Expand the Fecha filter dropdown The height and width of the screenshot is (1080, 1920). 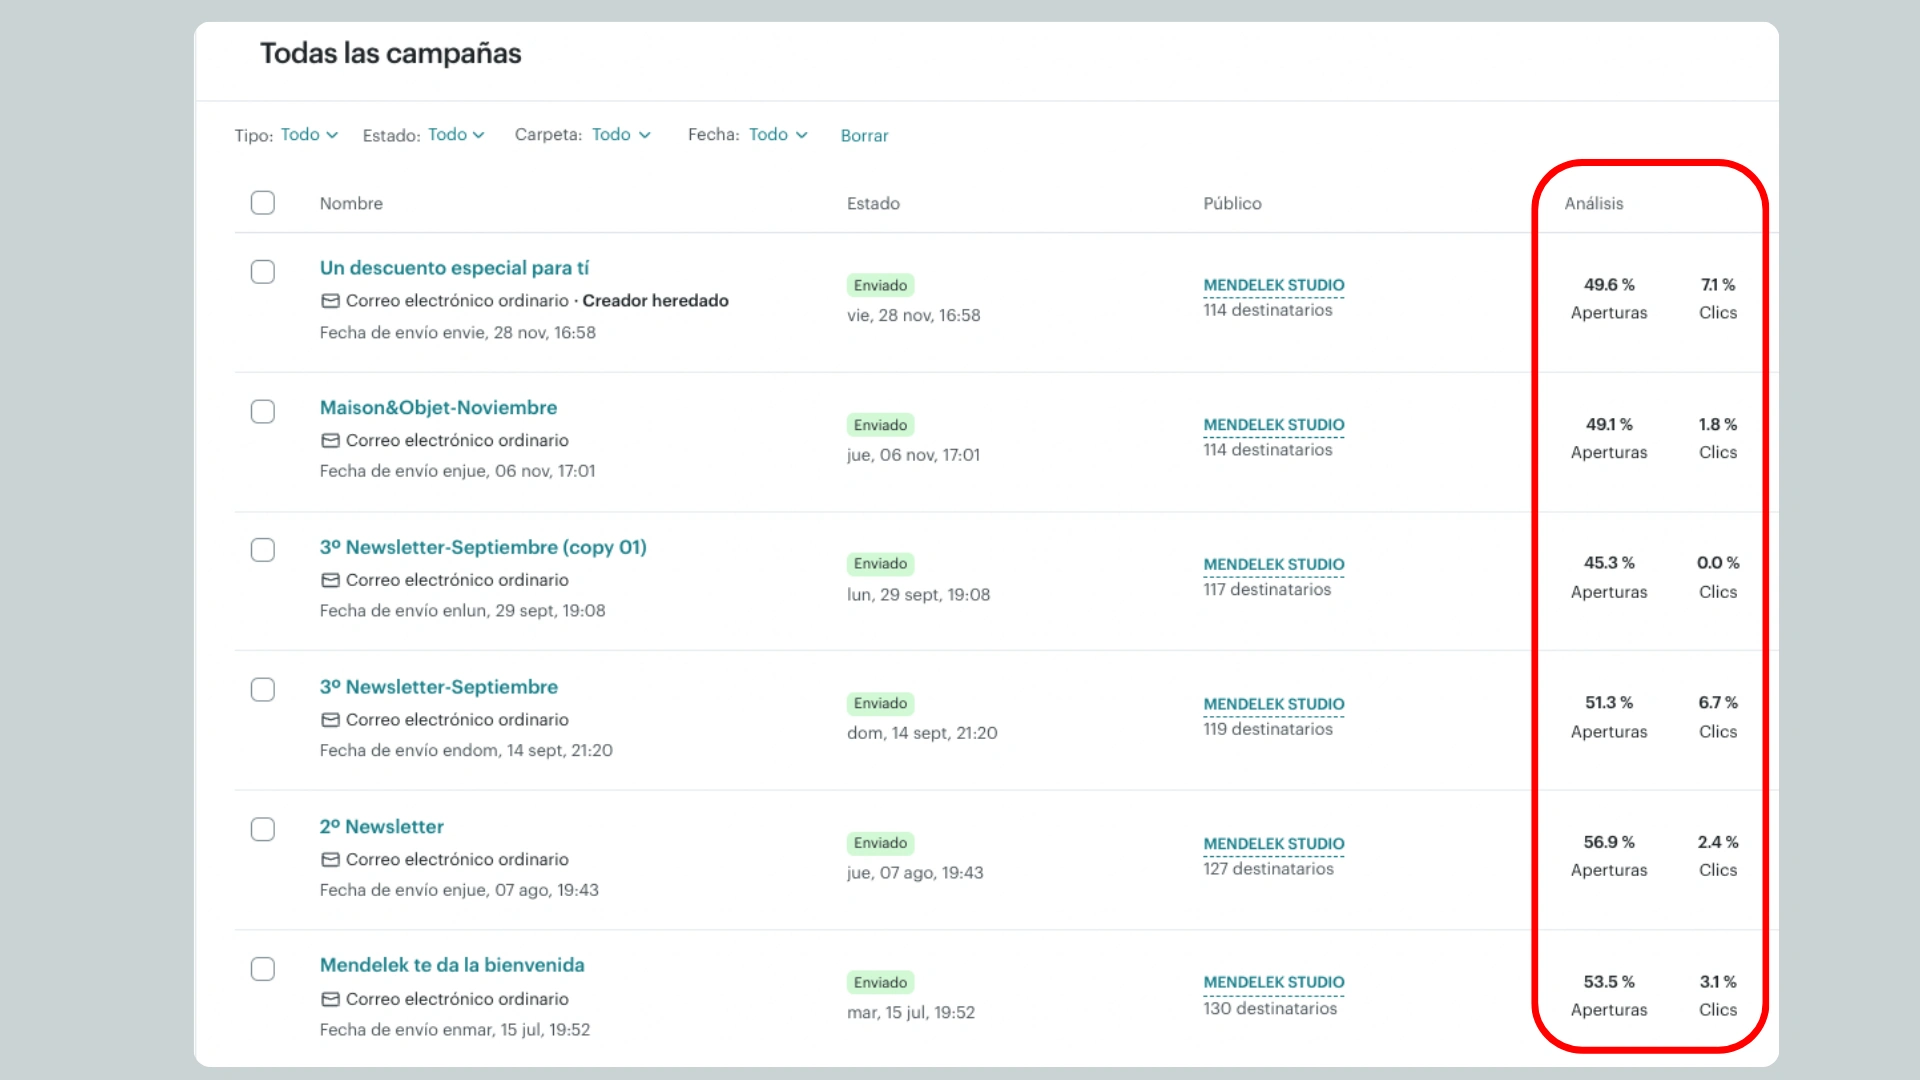tap(777, 135)
